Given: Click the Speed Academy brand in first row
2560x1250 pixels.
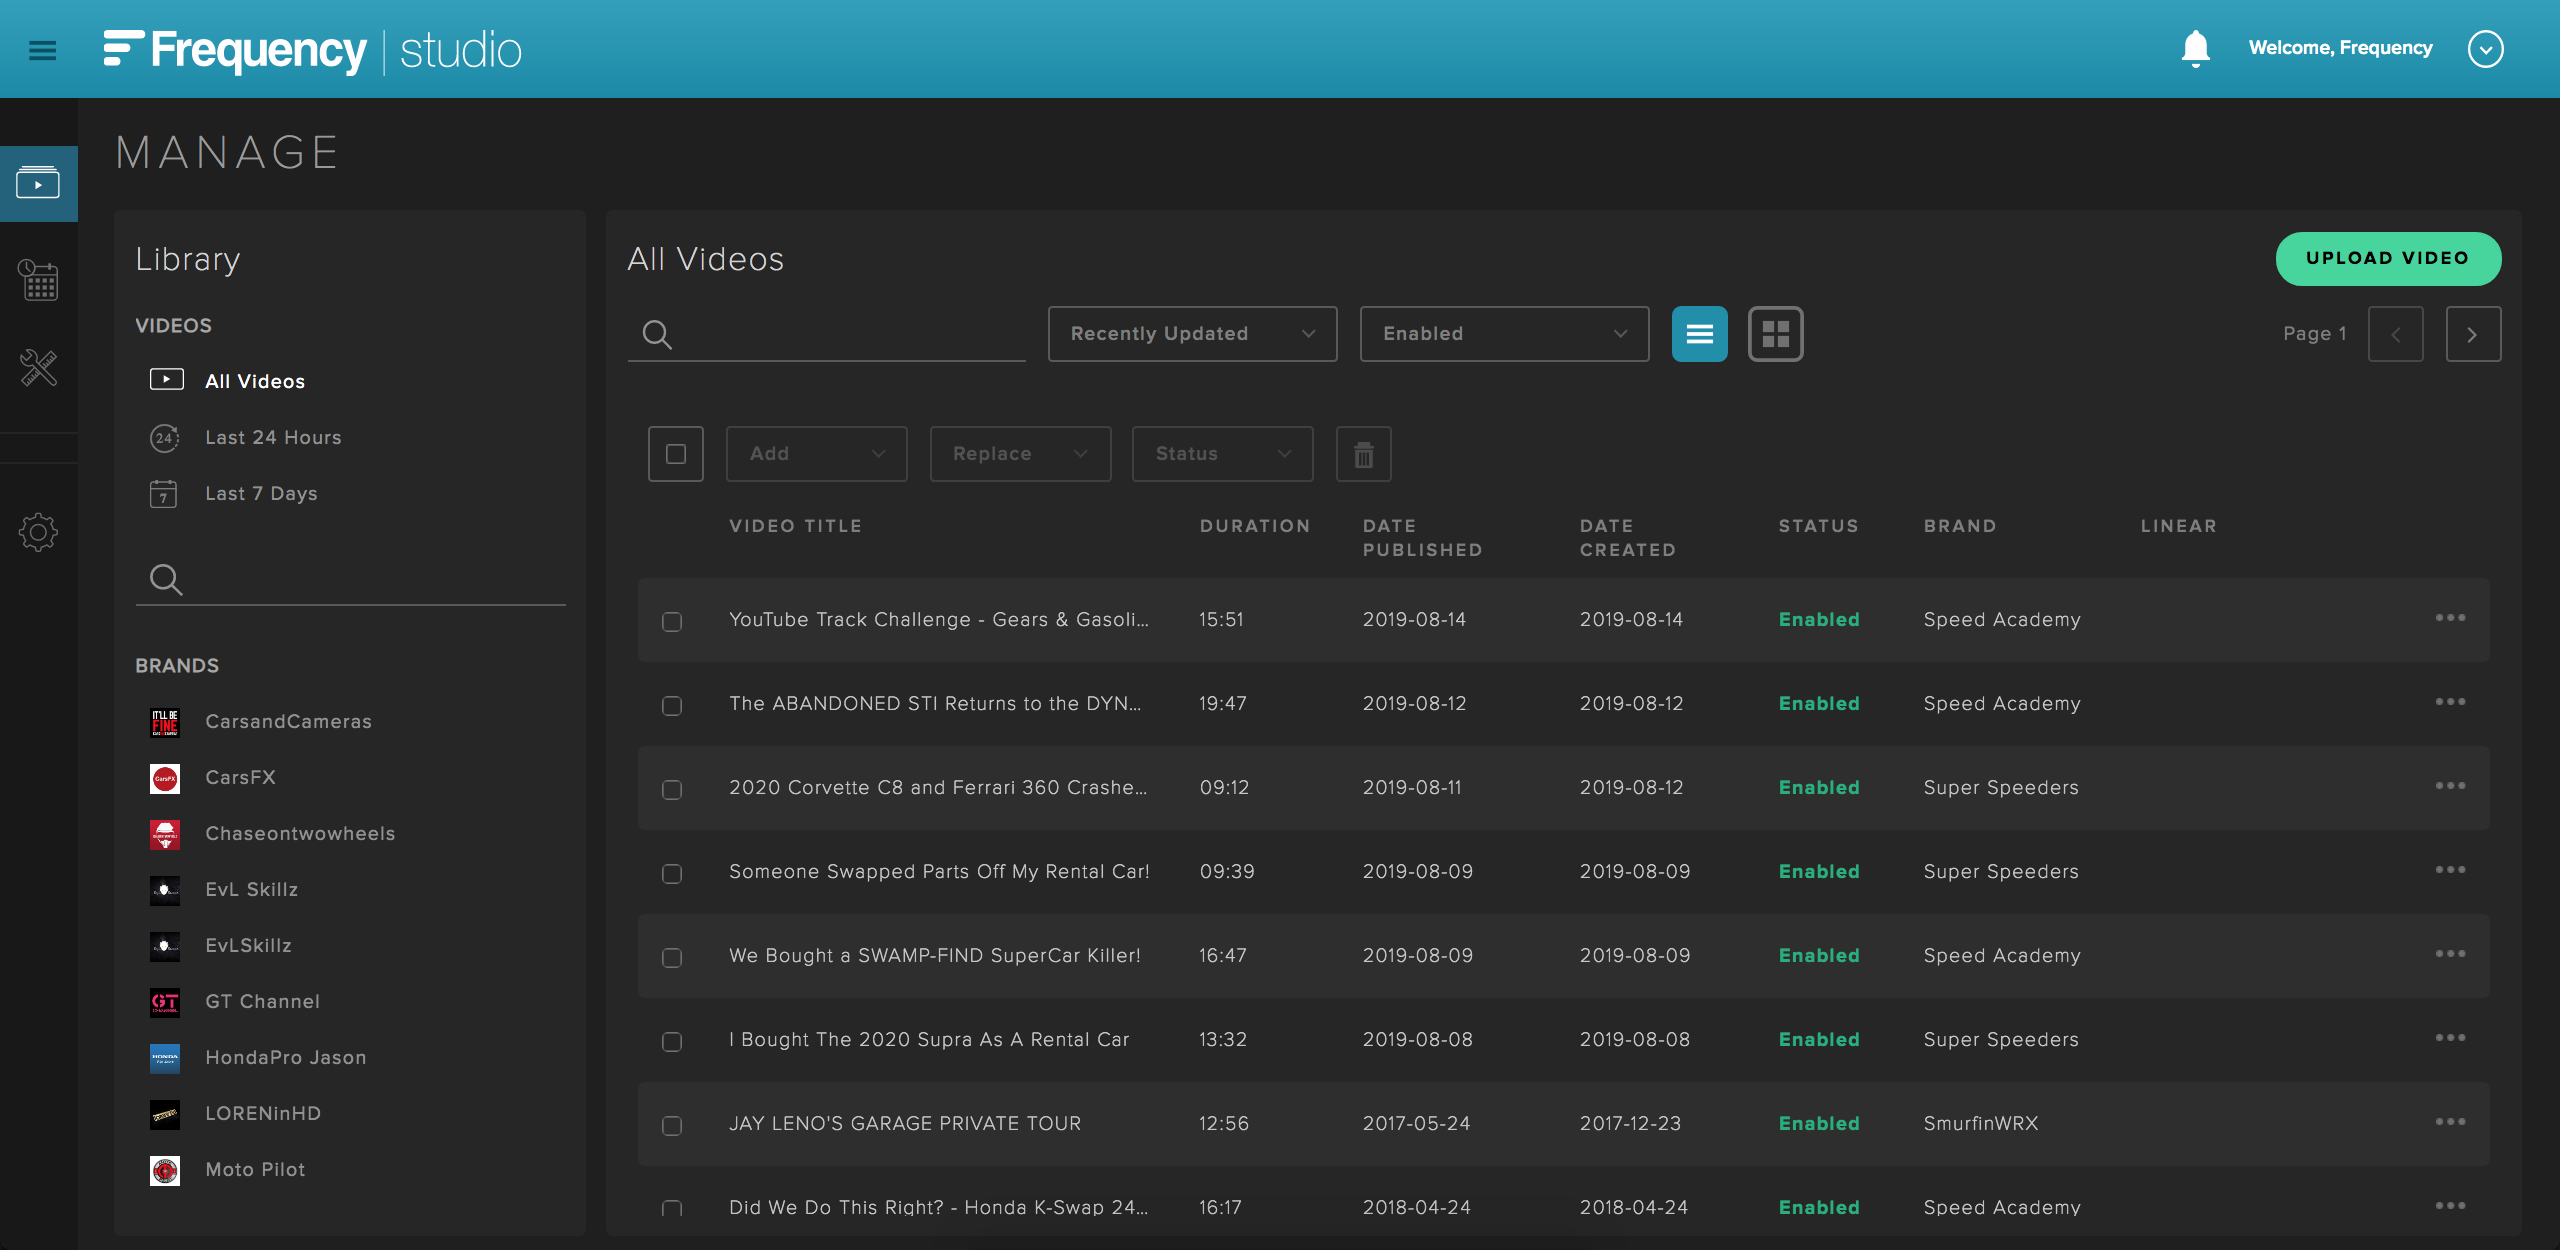Looking at the screenshot, I should click(x=2002, y=619).
